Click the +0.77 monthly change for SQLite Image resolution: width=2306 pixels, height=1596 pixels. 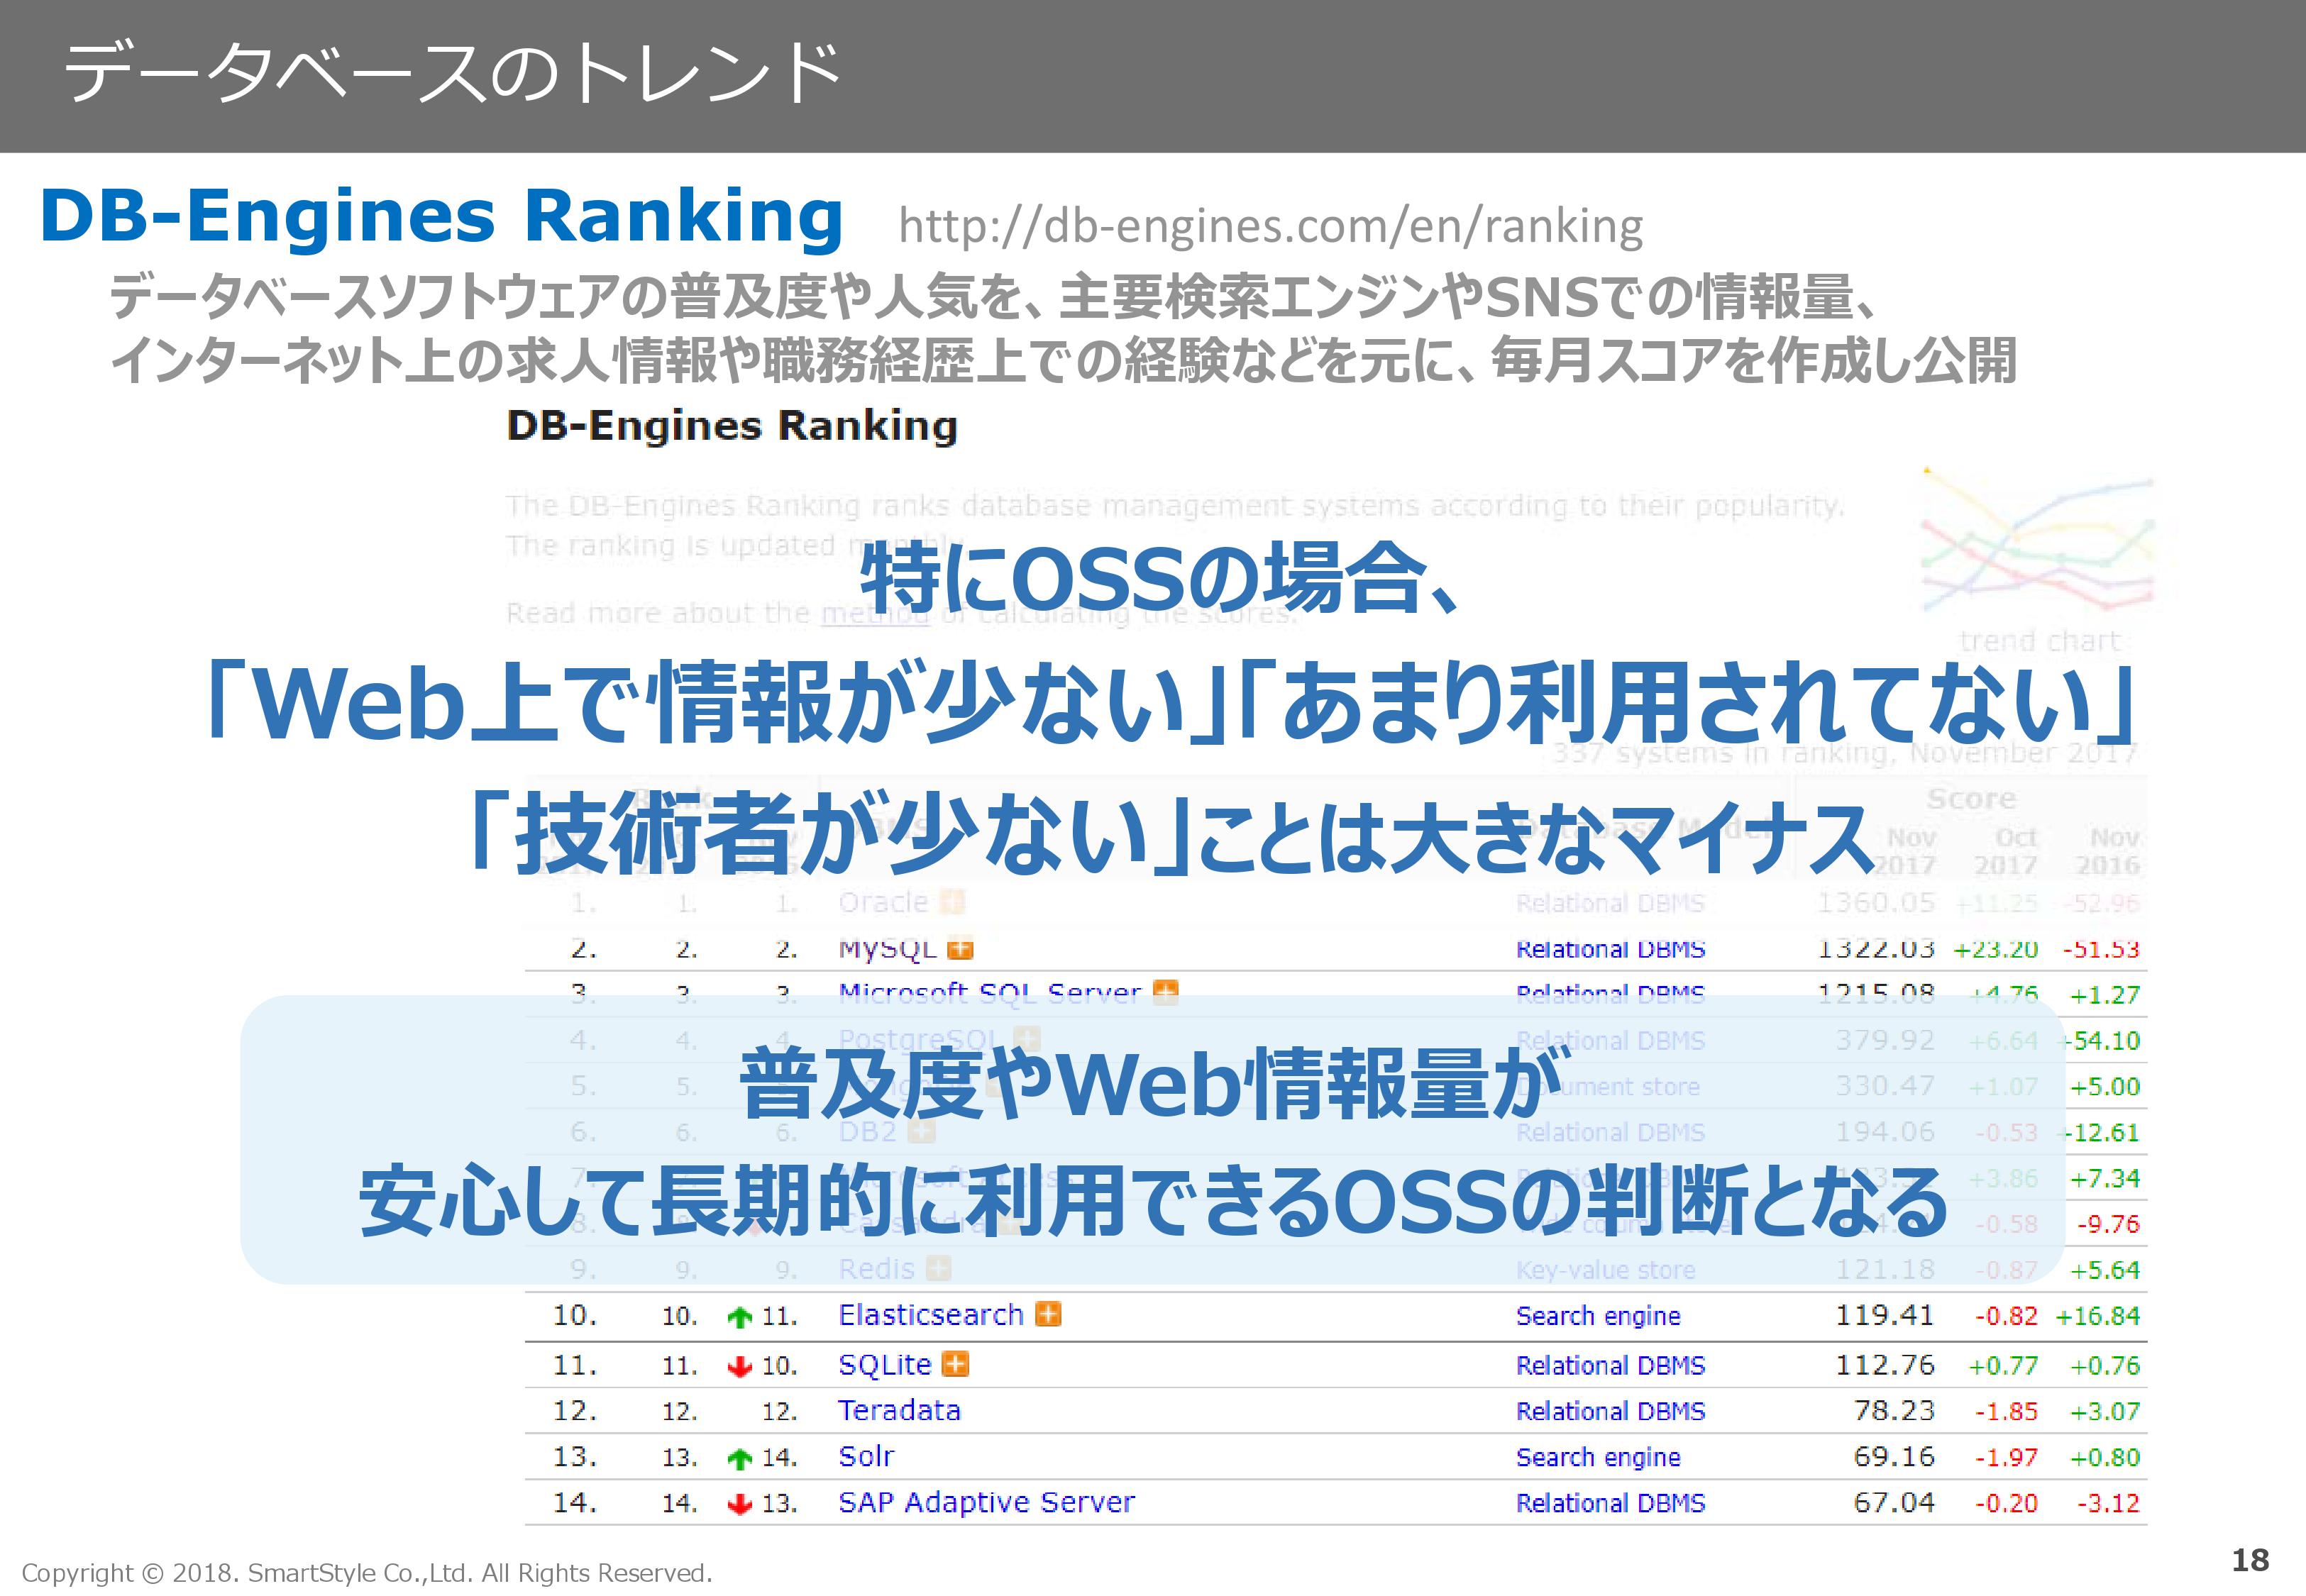coord(2003,1366)
